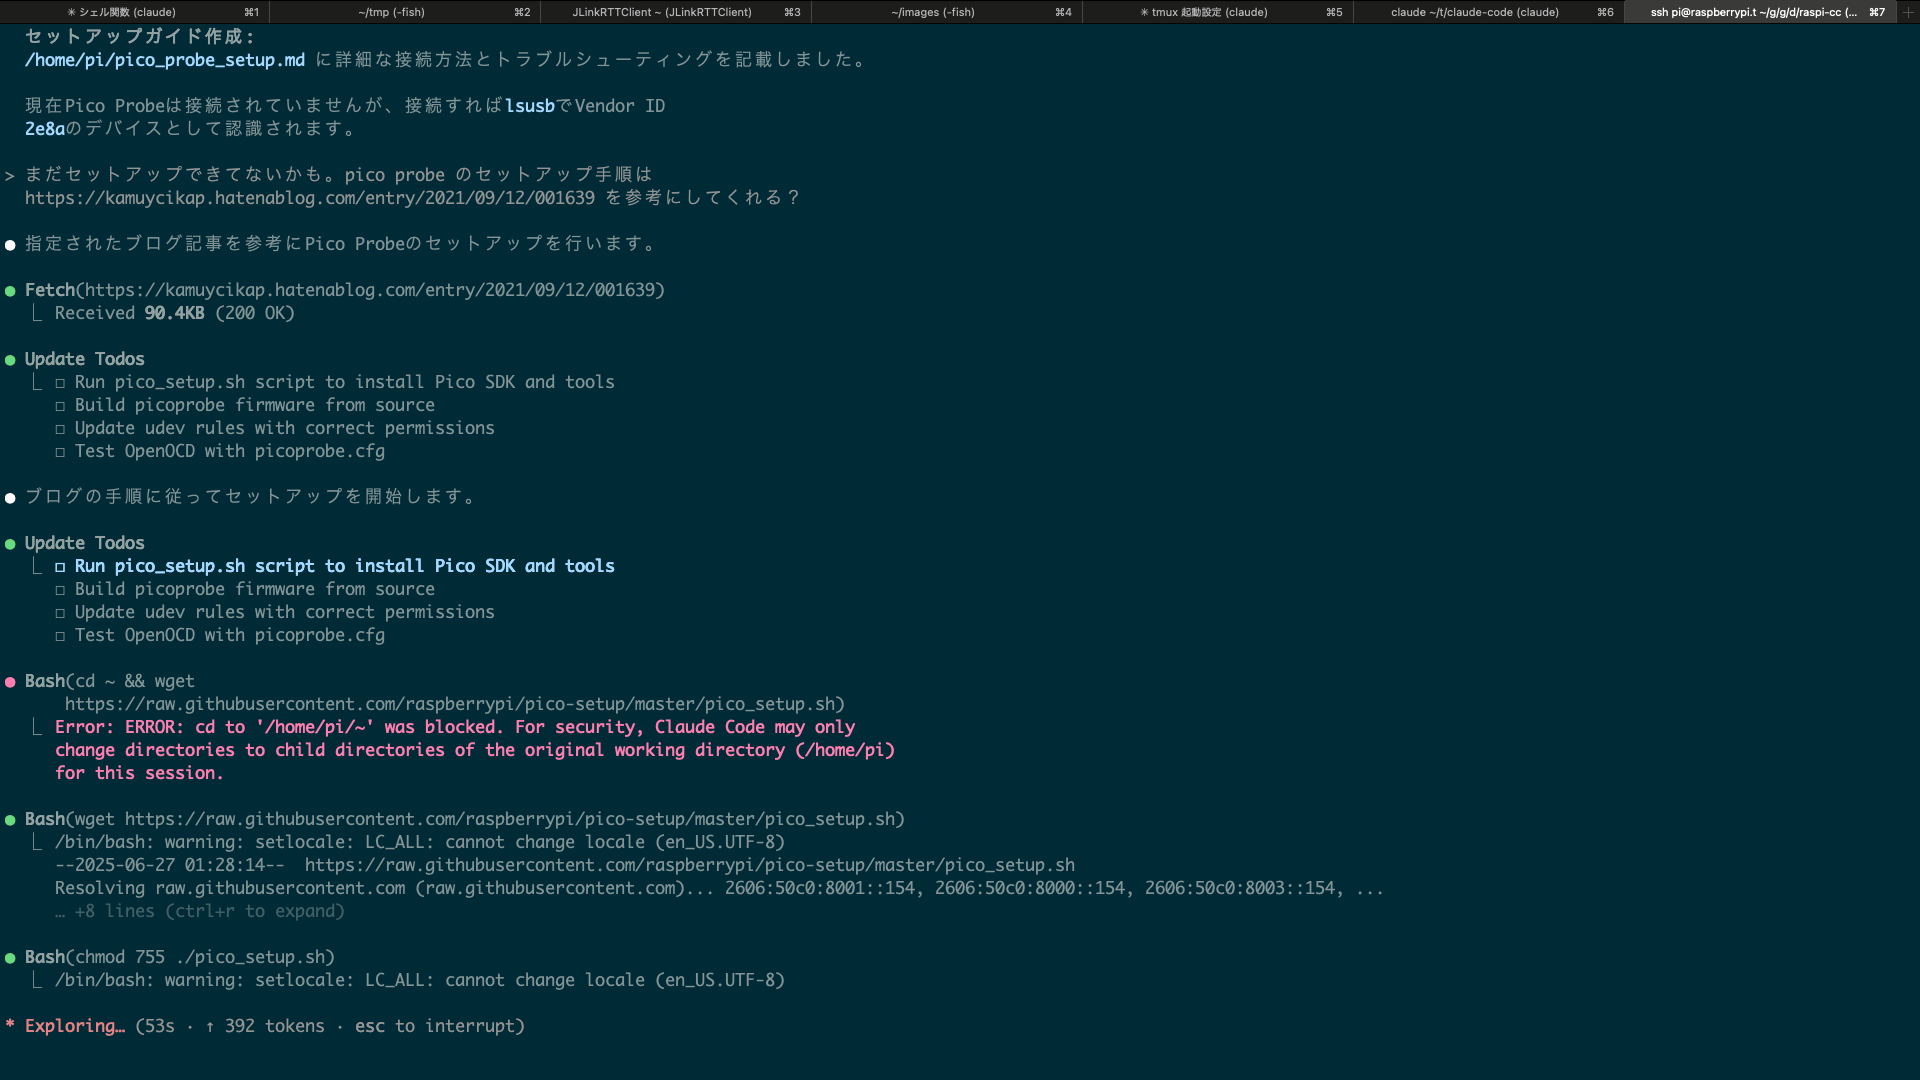This screenshot has height=1080, width=1920.
Task: Click the green bullet beside Bash chmod 755
Action: click(x=10, y=958)
